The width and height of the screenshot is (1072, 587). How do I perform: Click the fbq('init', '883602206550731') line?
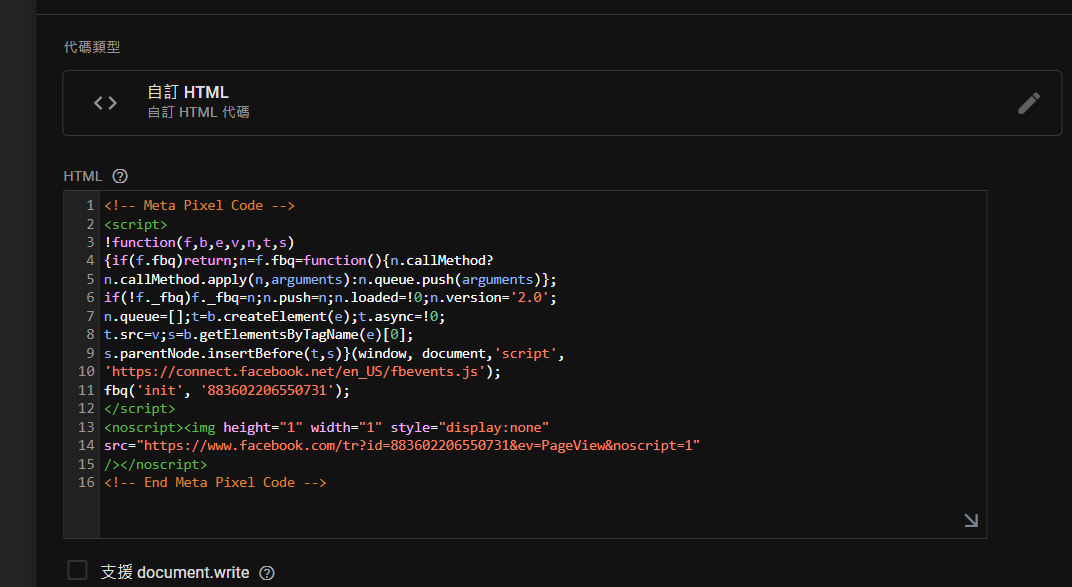tap(227, 390)
